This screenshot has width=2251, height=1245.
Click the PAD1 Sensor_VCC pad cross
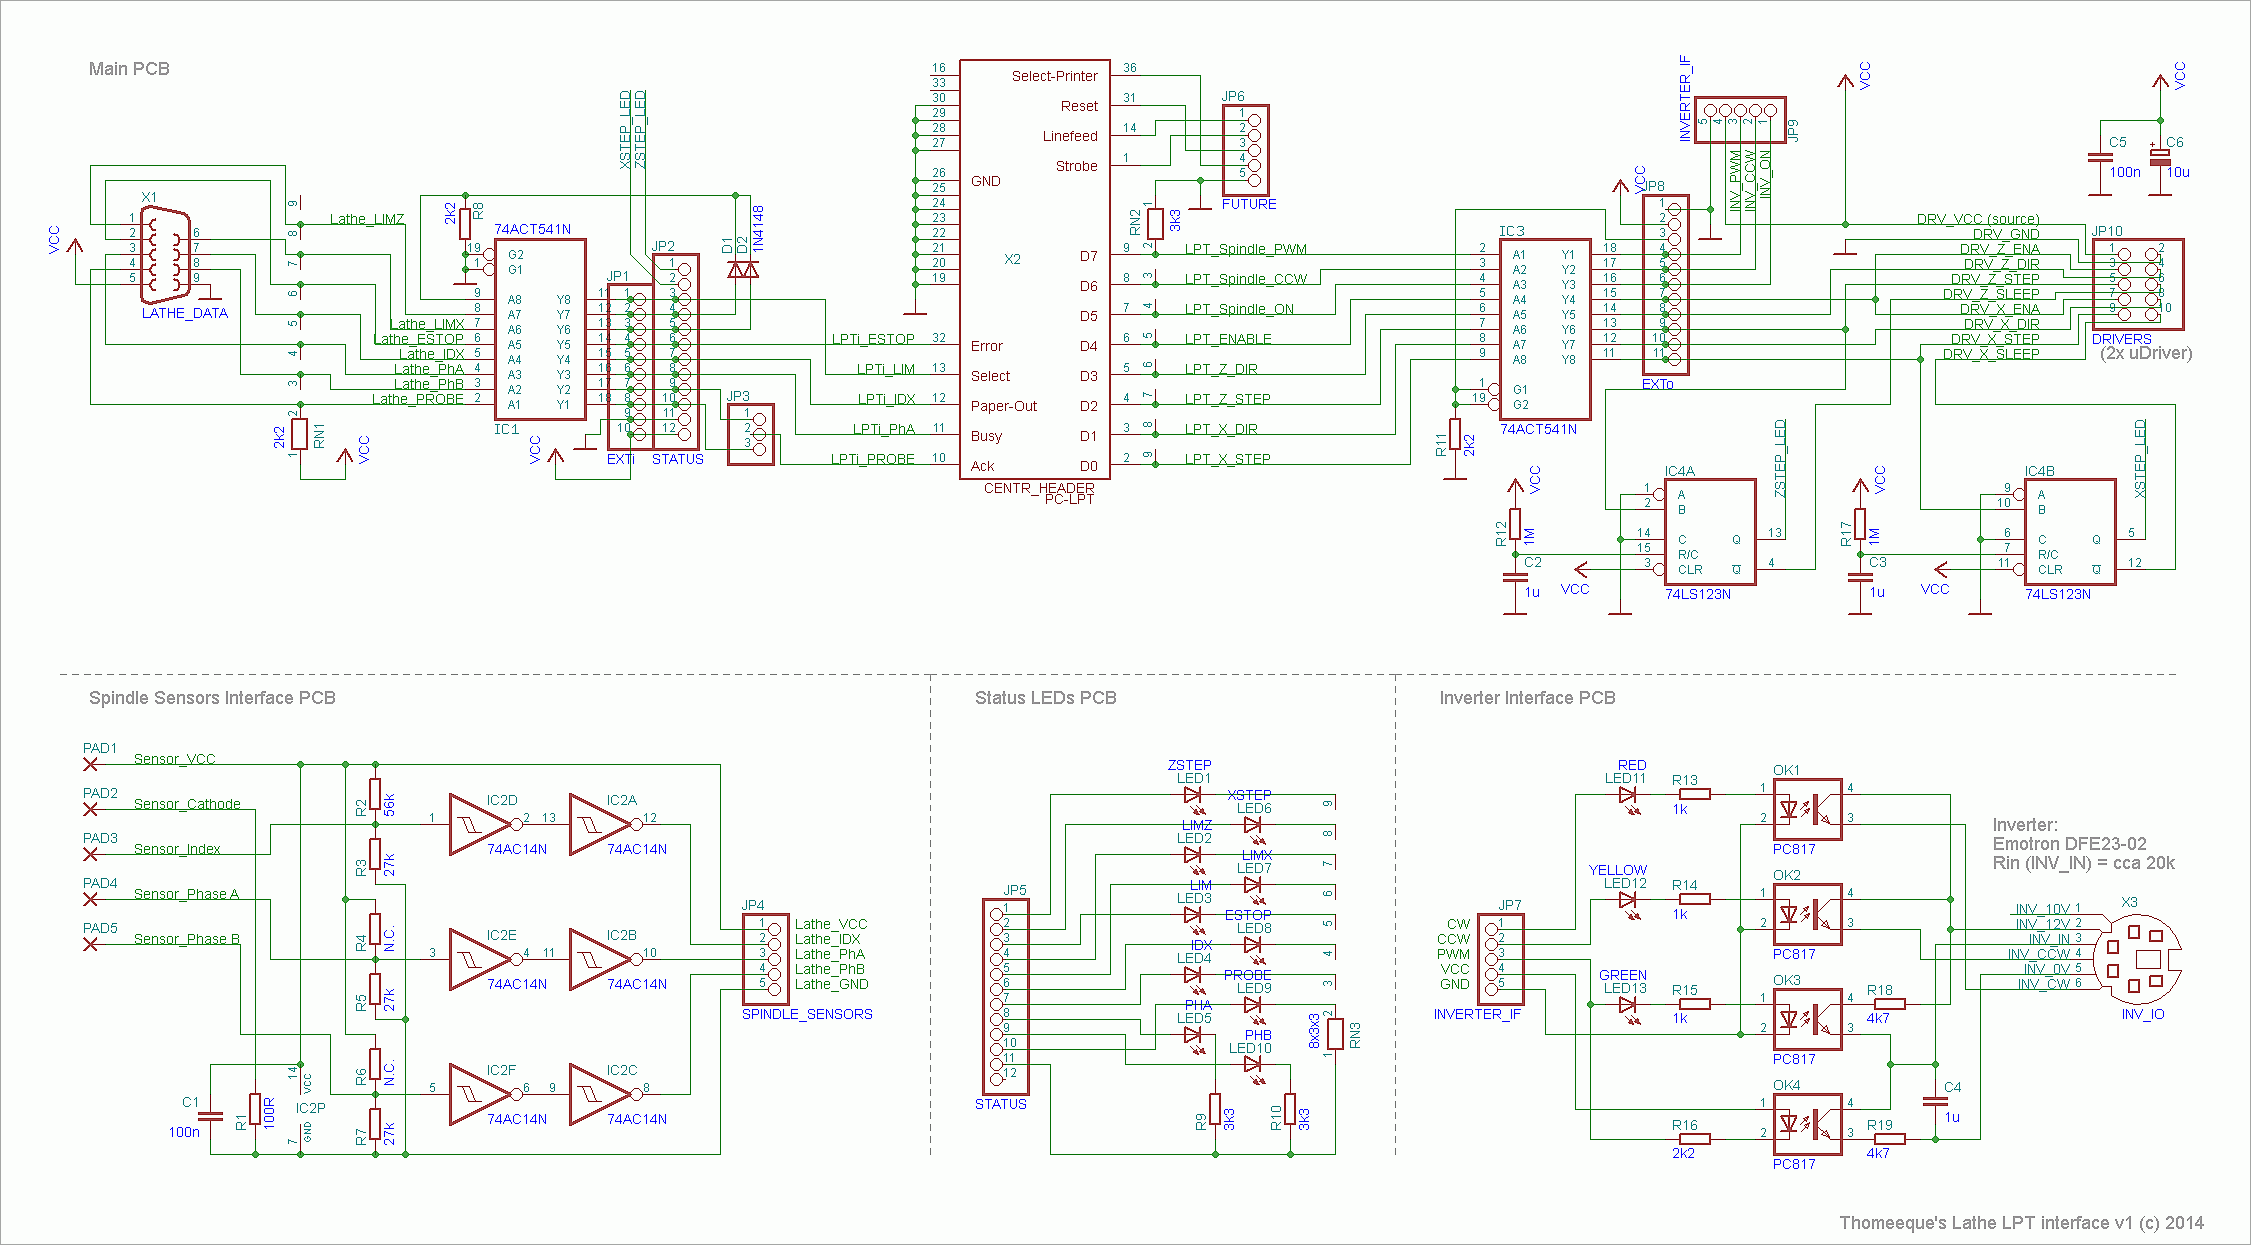(x=90, y=764)
